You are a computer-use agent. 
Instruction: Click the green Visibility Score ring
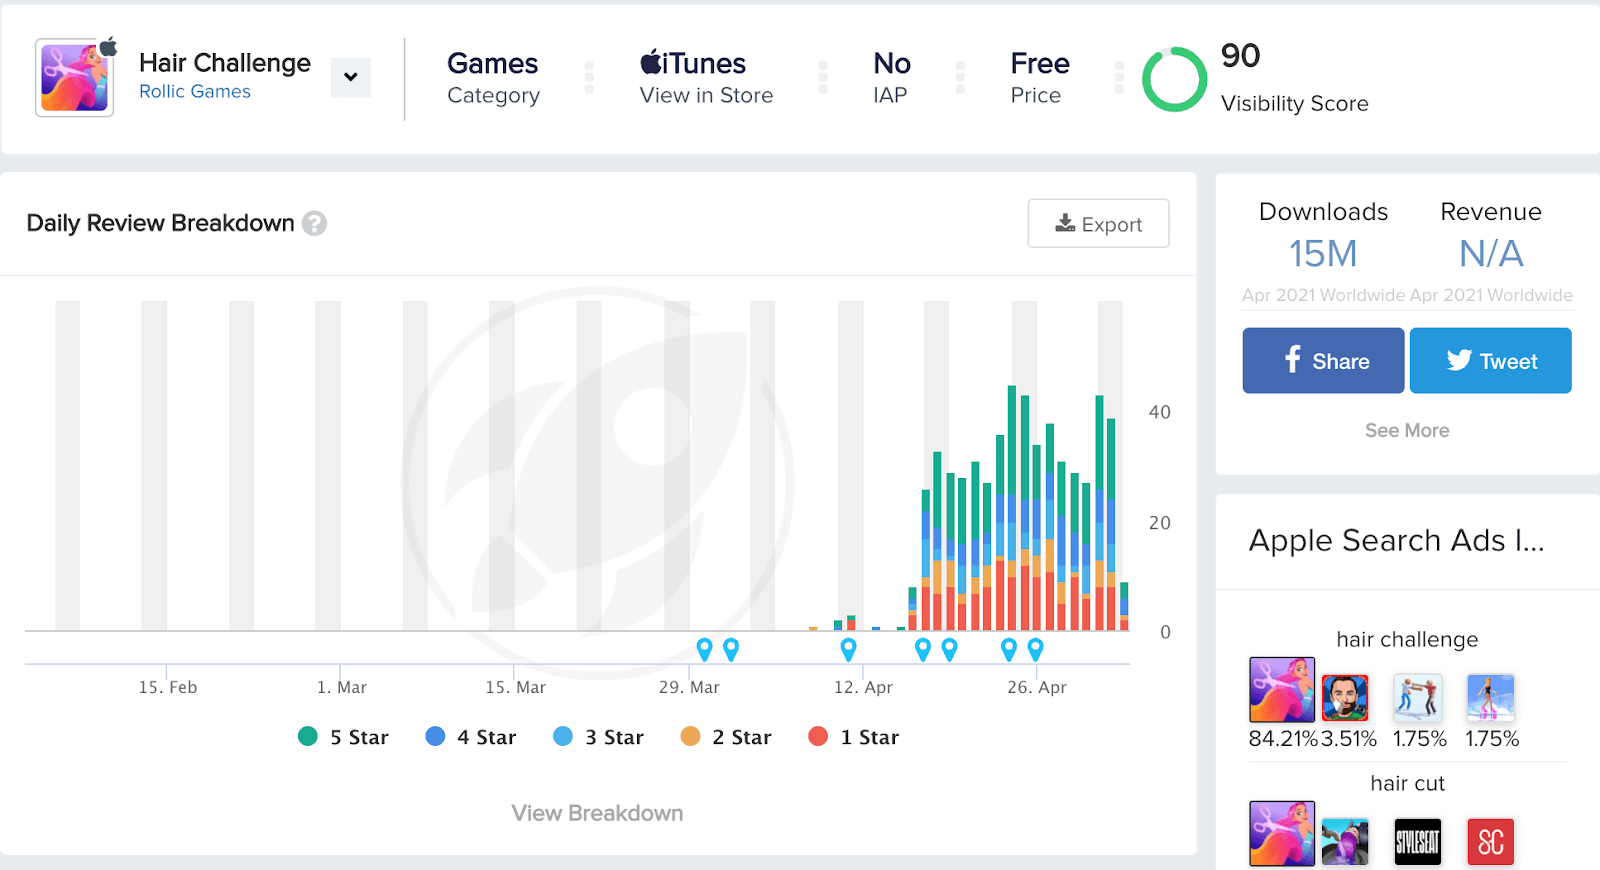tap(1174, 79)
